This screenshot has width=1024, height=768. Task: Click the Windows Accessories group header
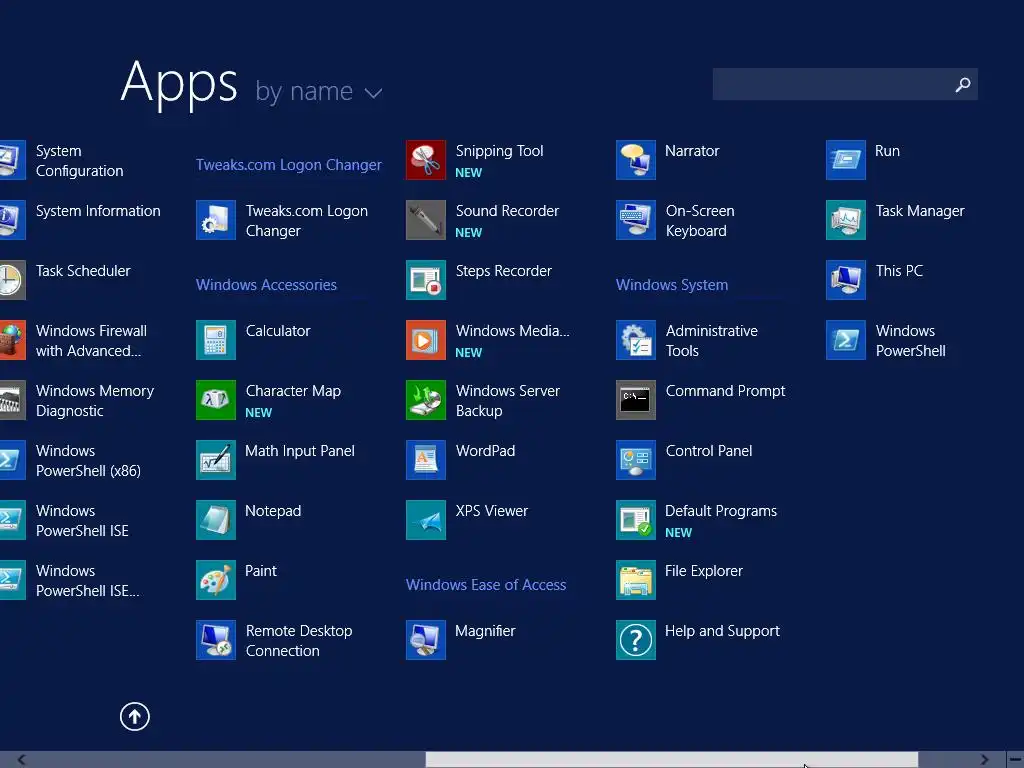[x=266, y=285]
